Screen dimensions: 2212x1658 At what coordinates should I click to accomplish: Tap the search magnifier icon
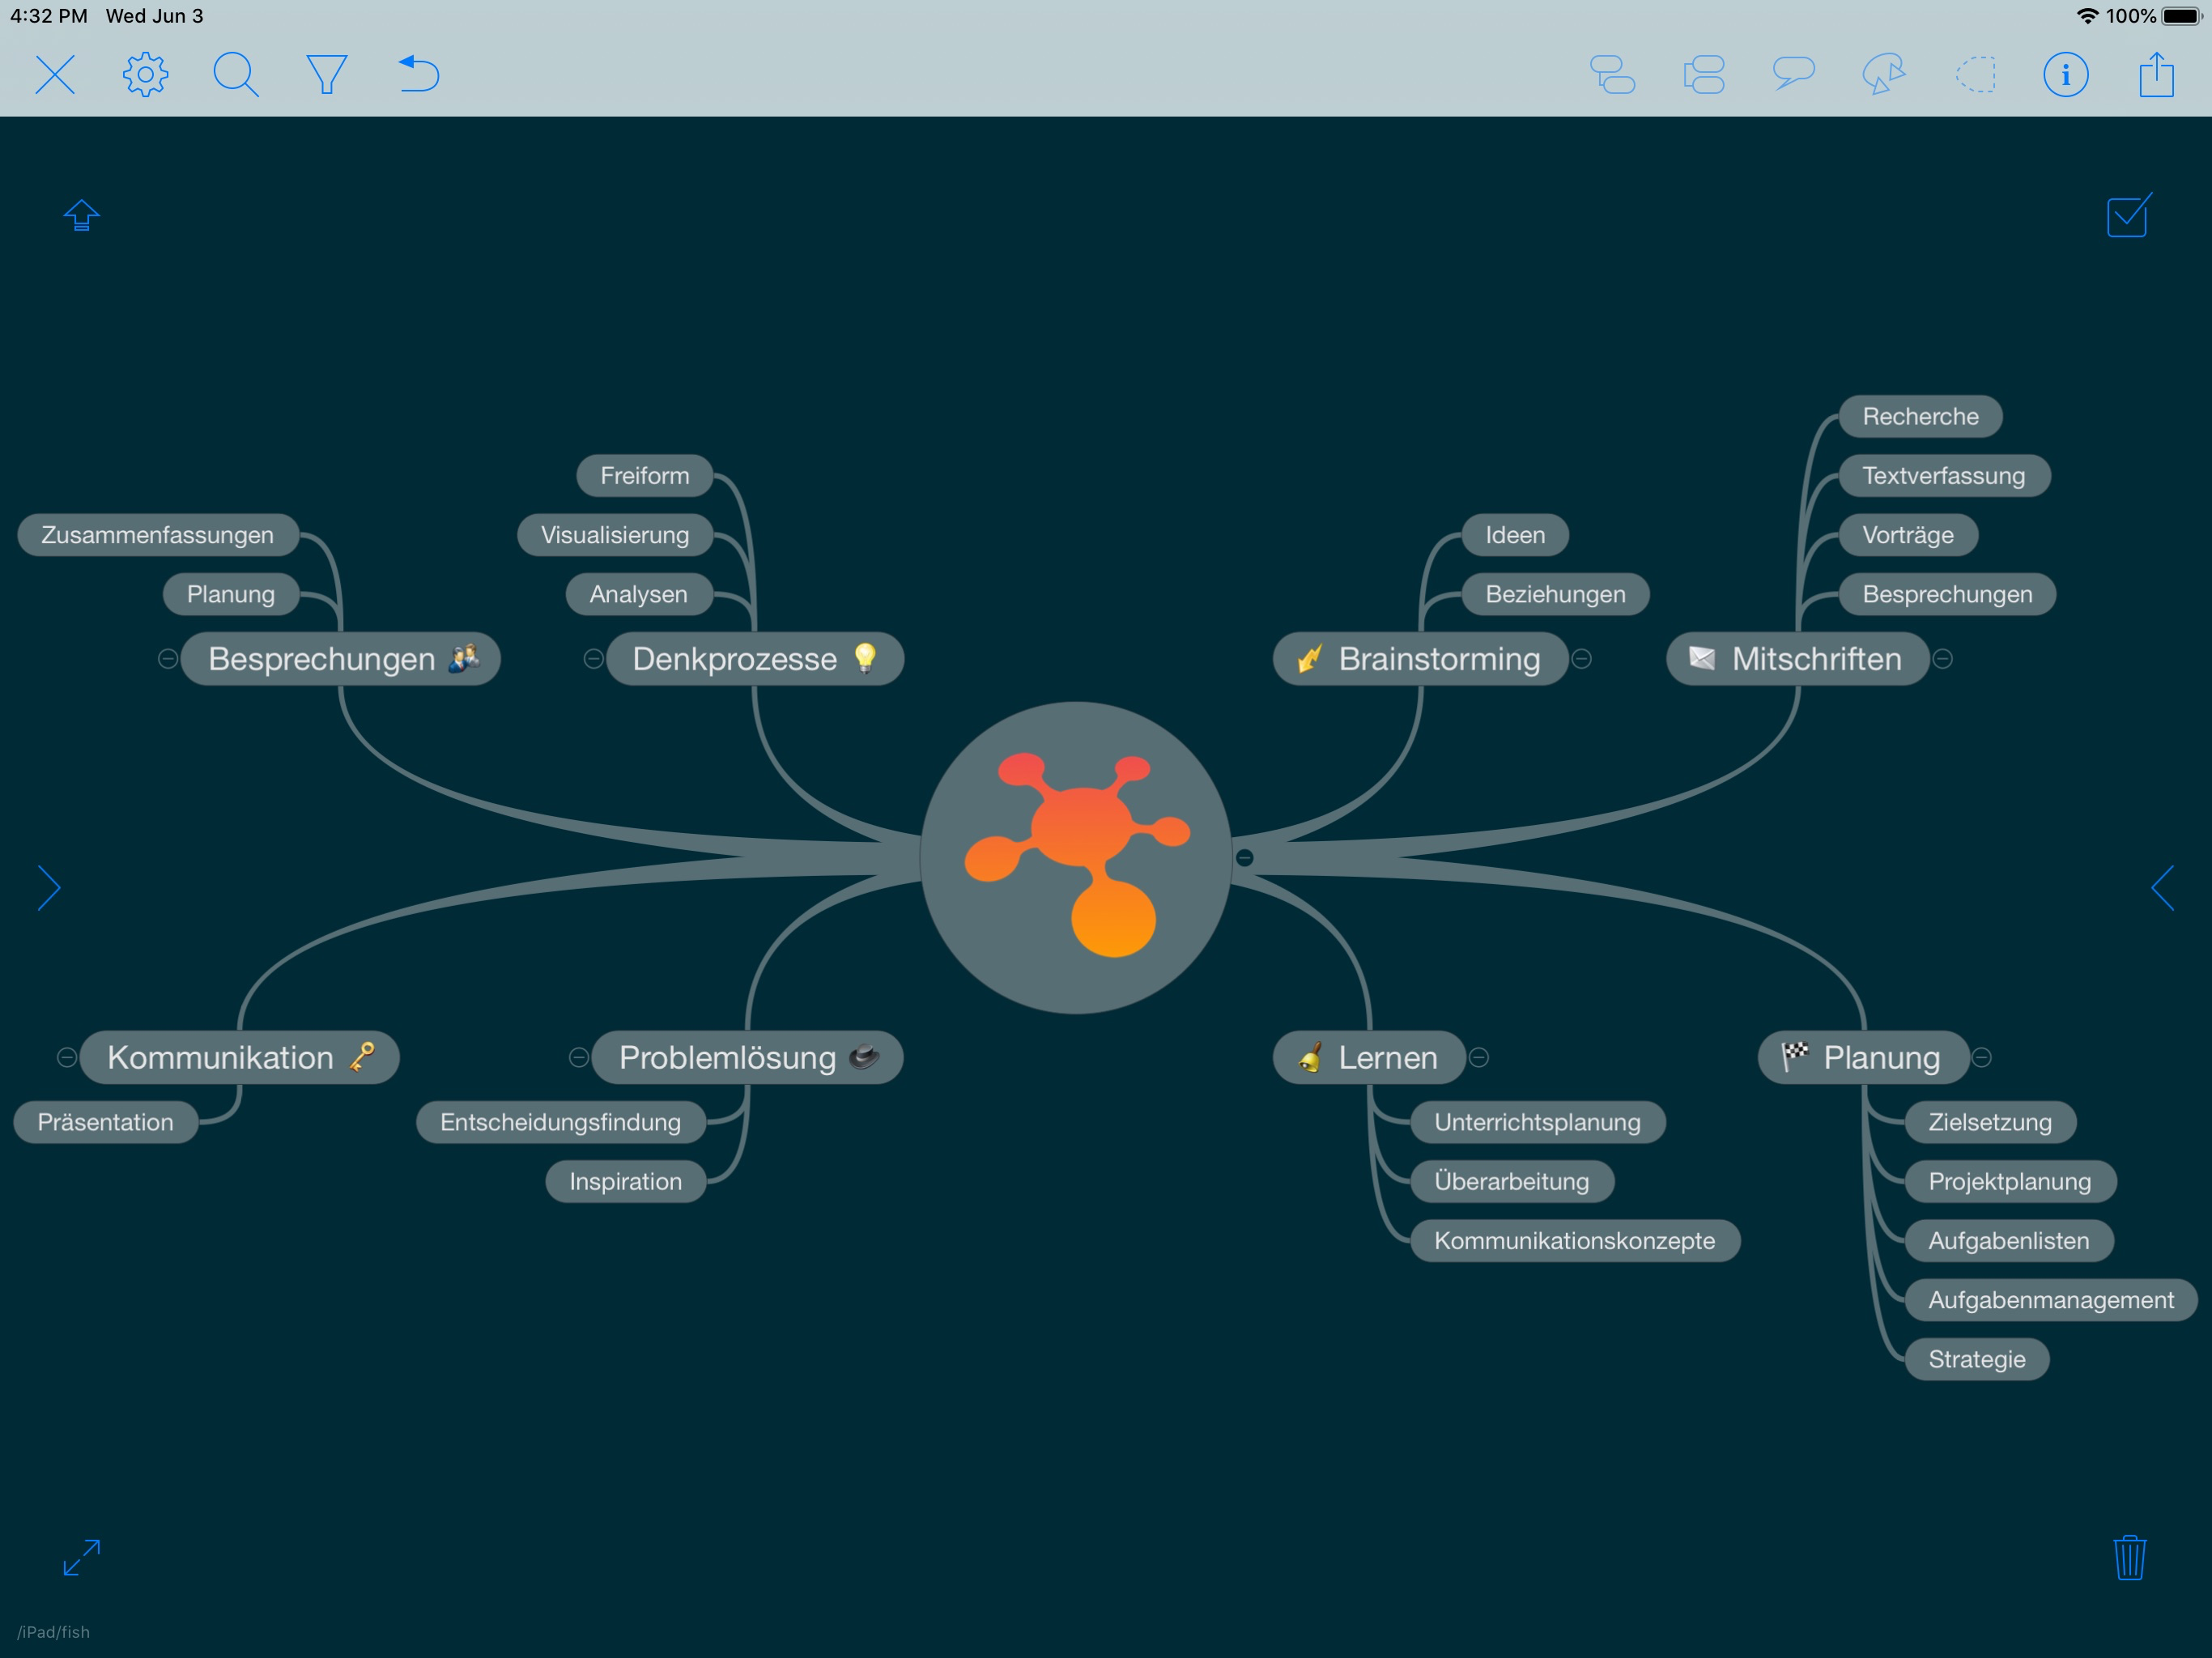pyautogui.click(x=236, y=74)
